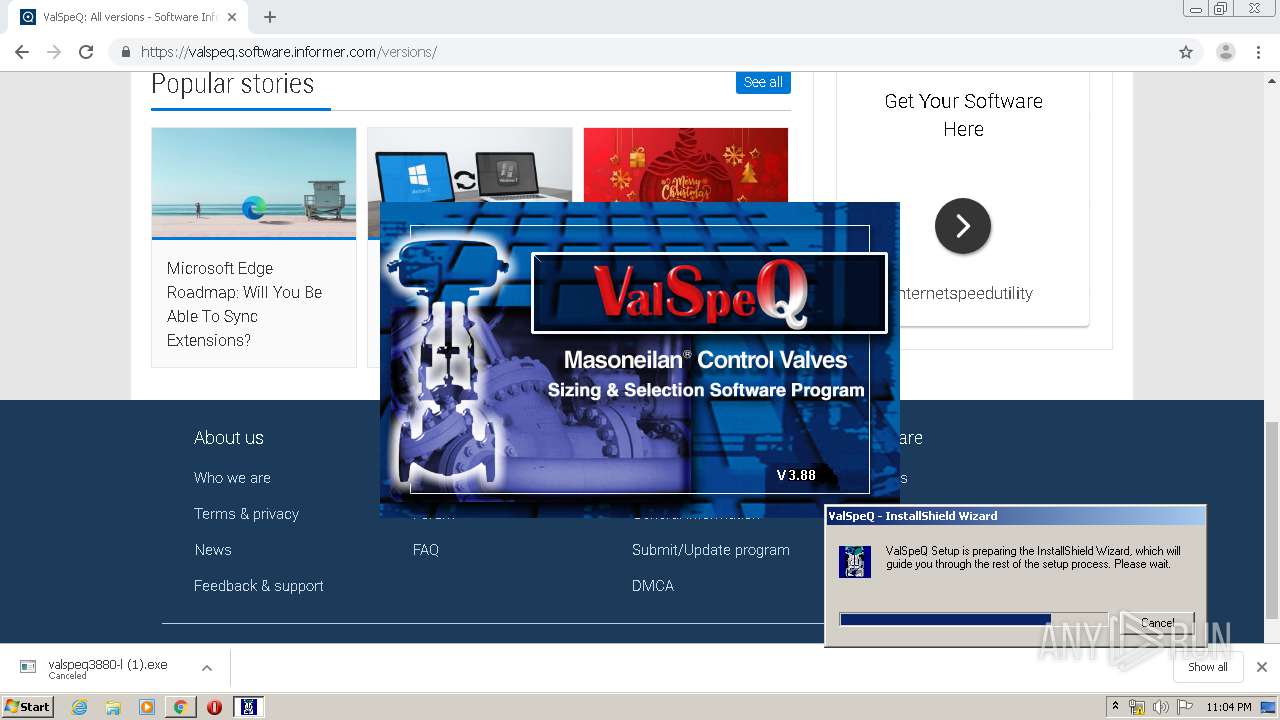Bookmark this page with the star icon
Image resolution: width=1280 pixels, height=720 pixels.
[x=1186, y=52]
